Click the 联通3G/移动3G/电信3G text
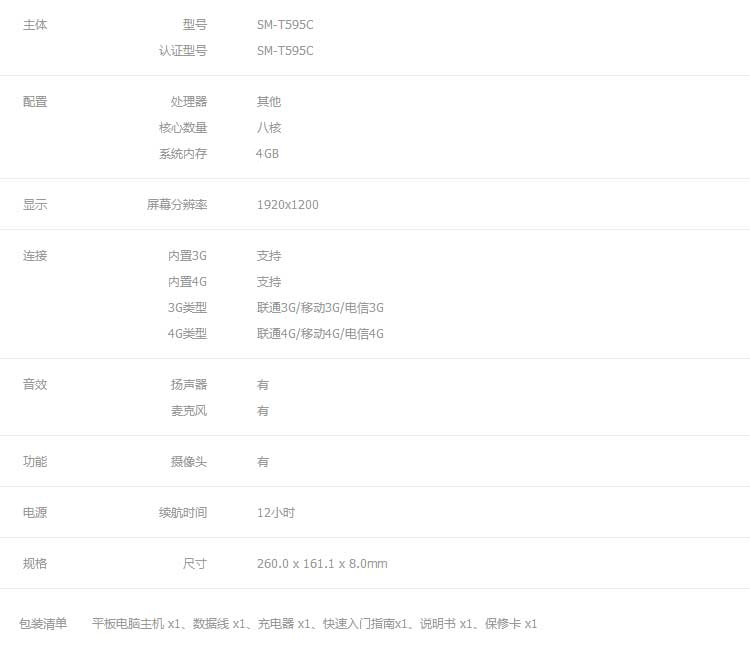Viewport: 750px width, 653px height. click(x=320, y=308)
